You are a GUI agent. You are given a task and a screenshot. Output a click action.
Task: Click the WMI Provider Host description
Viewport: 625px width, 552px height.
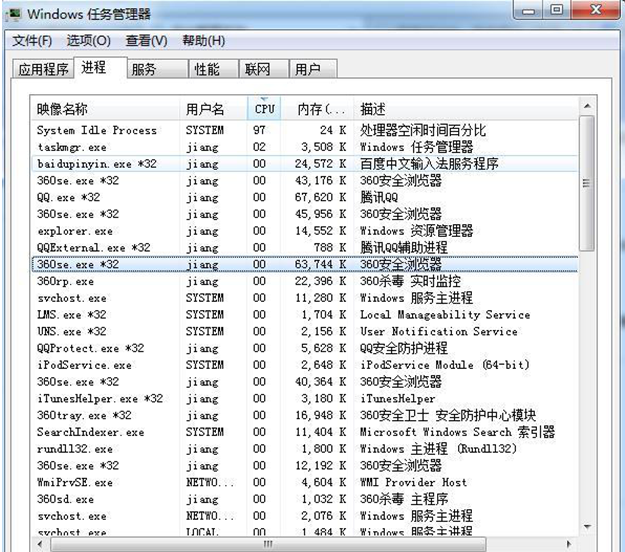413,482
